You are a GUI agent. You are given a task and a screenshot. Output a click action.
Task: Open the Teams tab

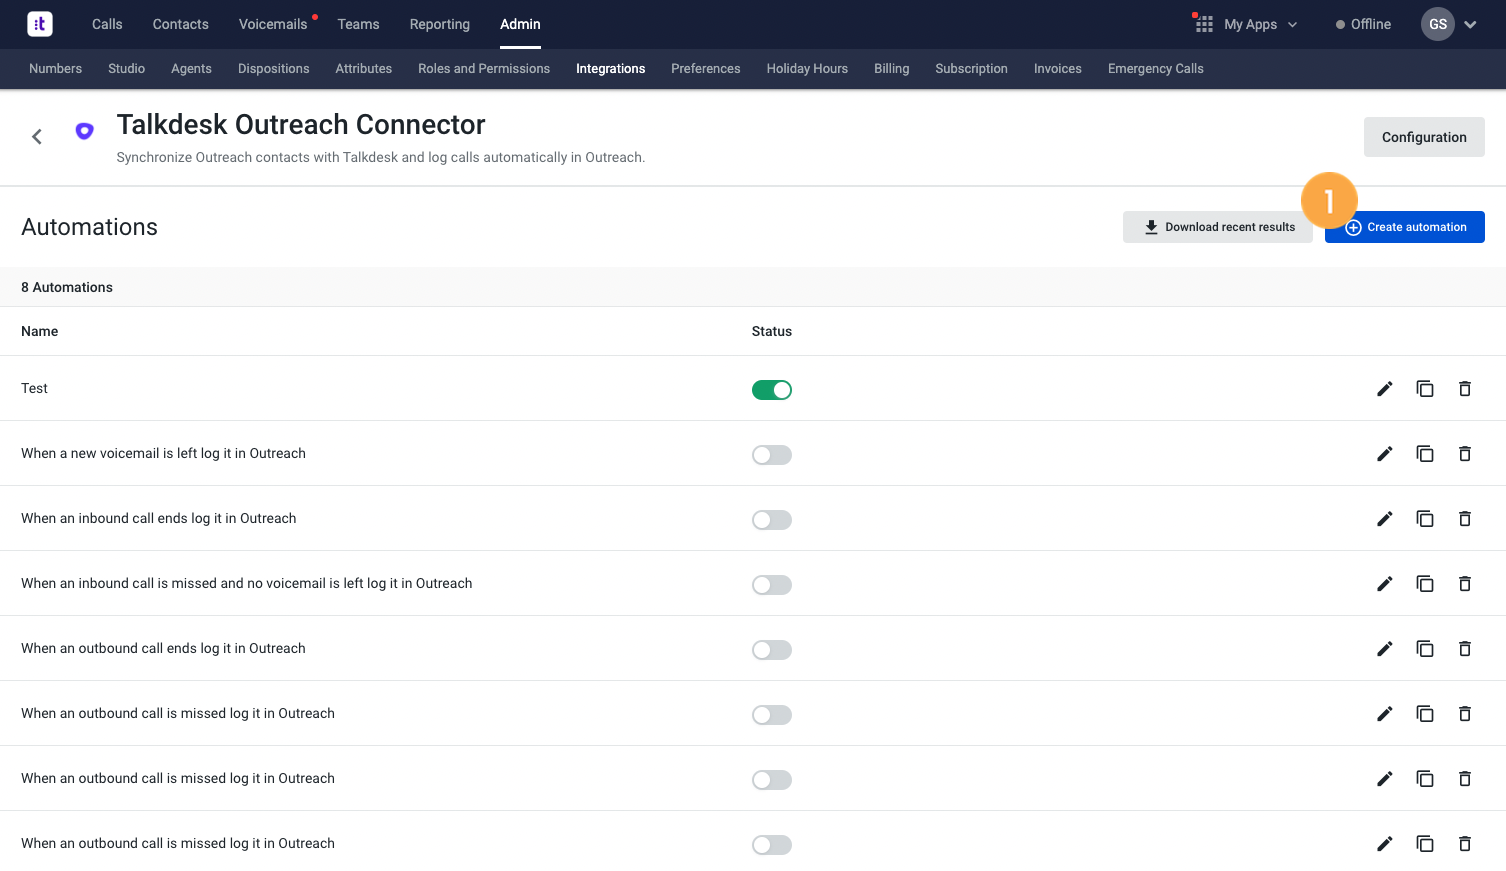(358, 24)
